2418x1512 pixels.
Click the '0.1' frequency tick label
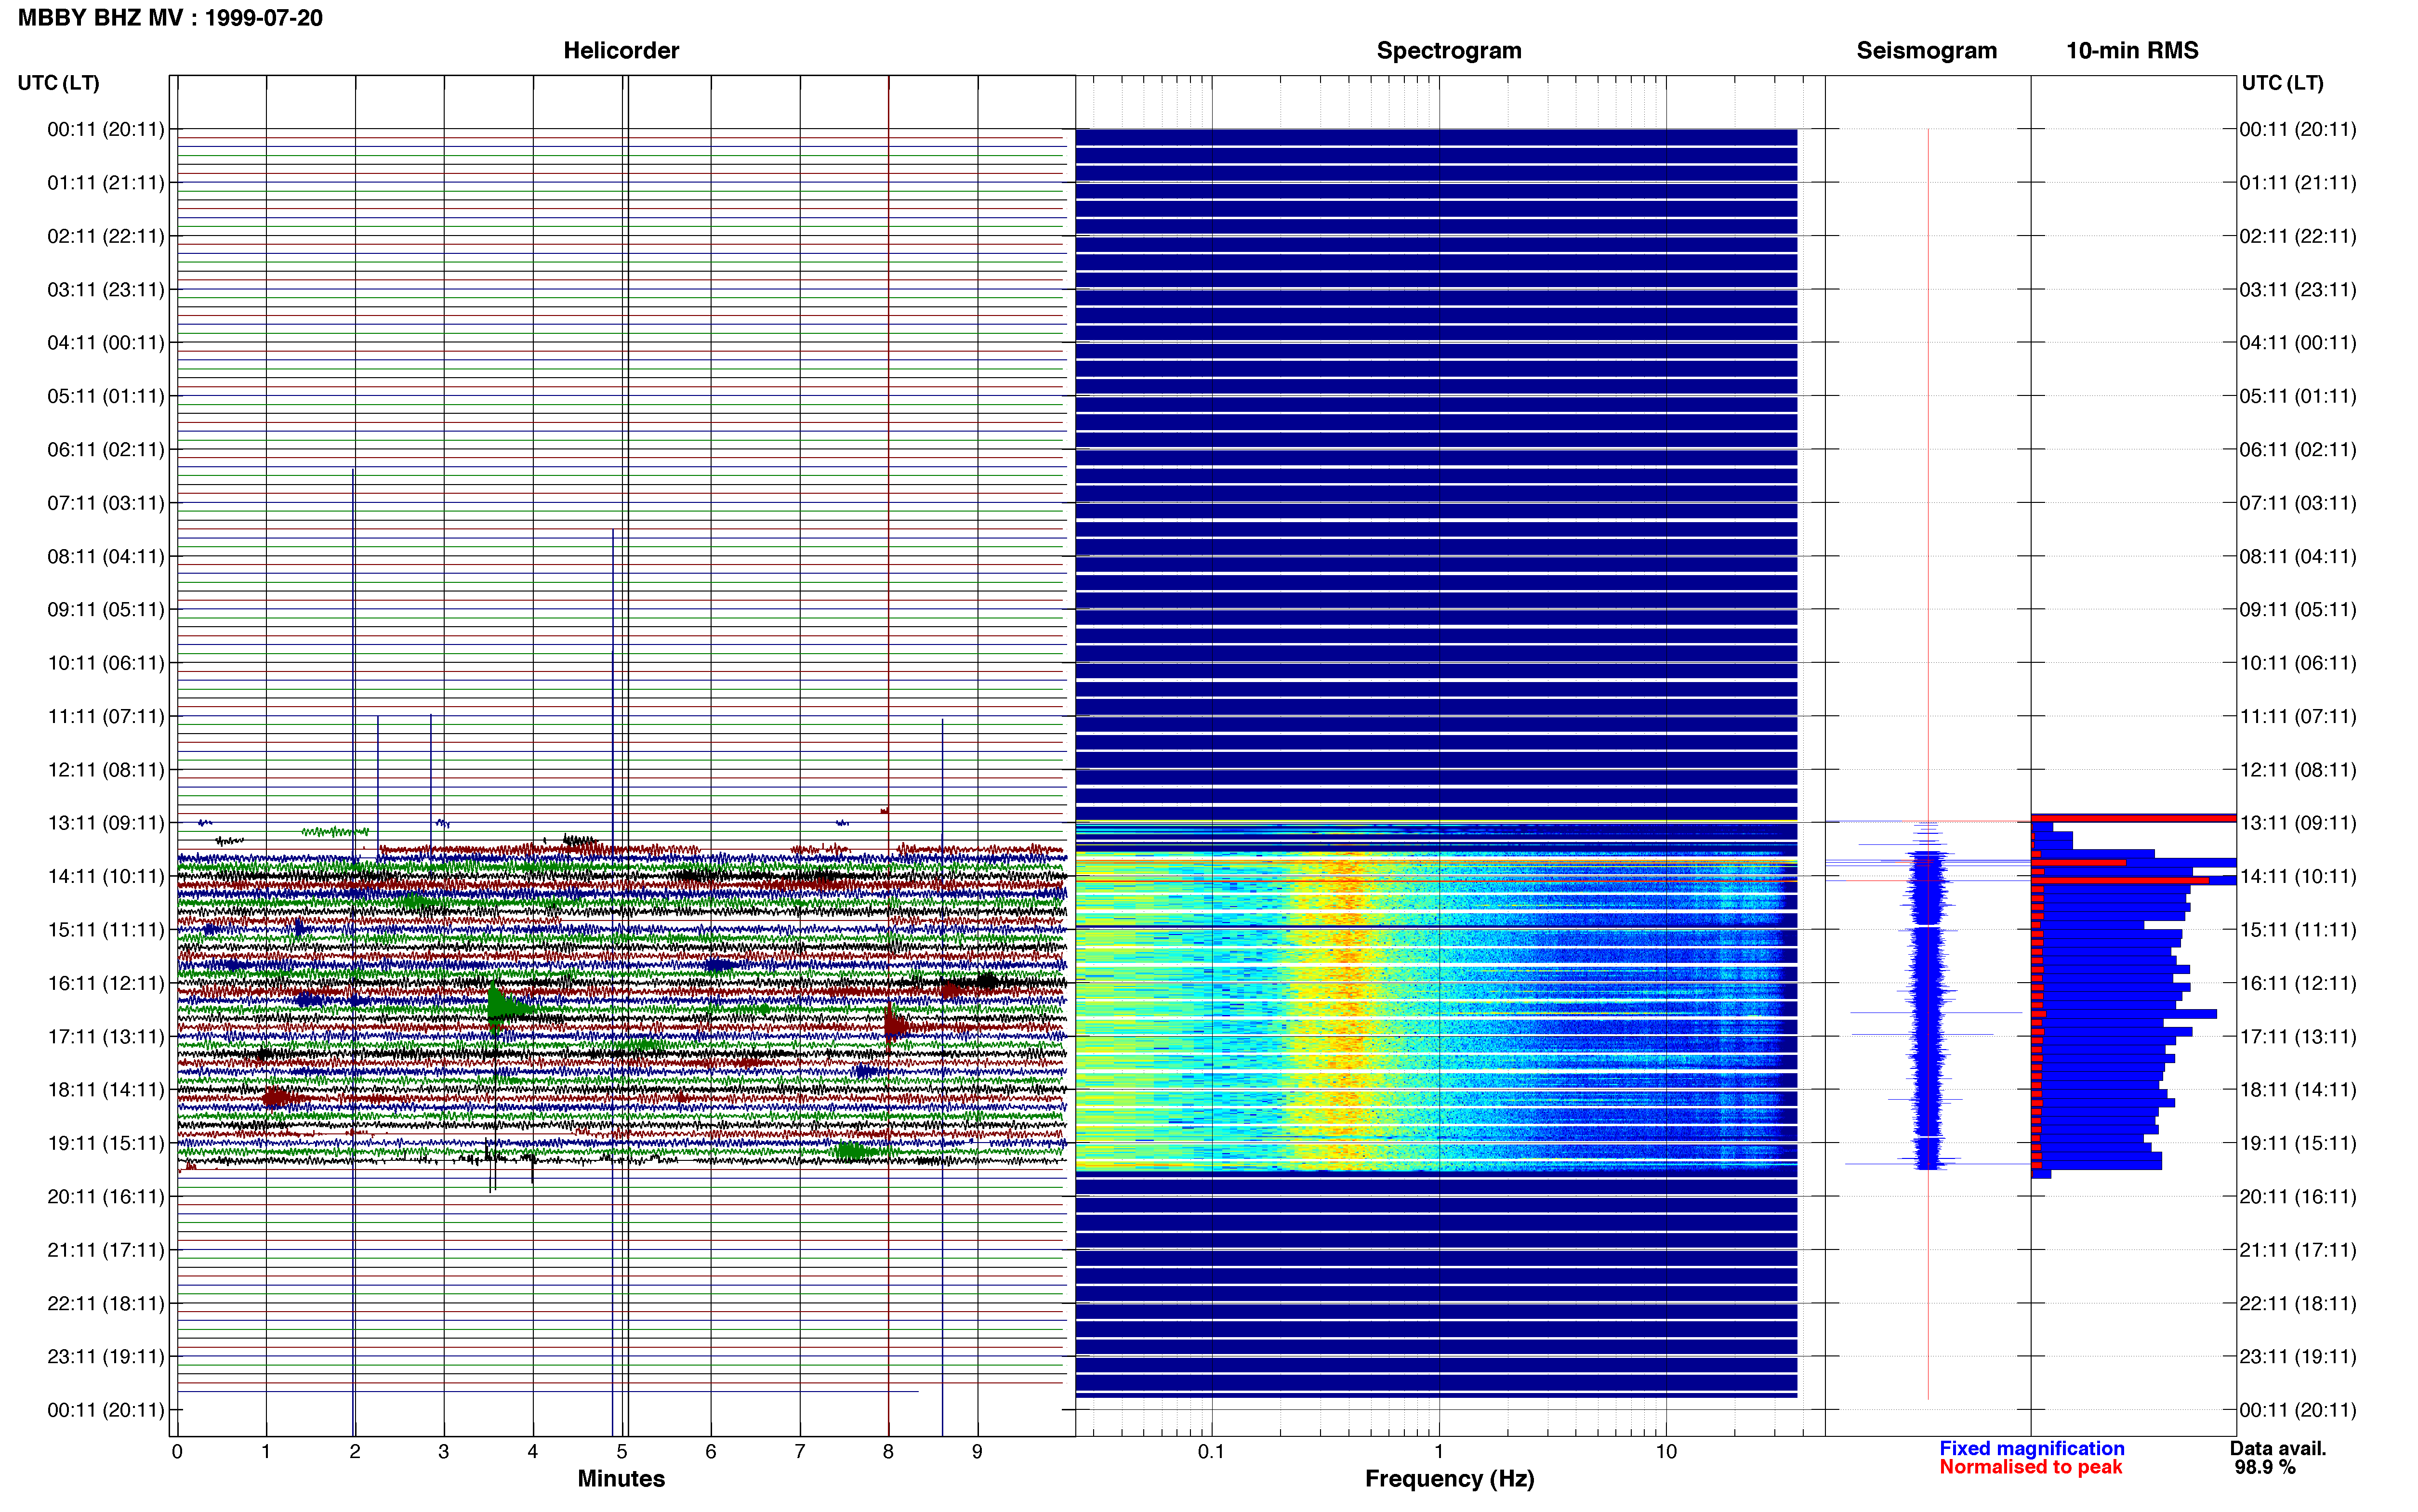[x=1211, y=1452]
